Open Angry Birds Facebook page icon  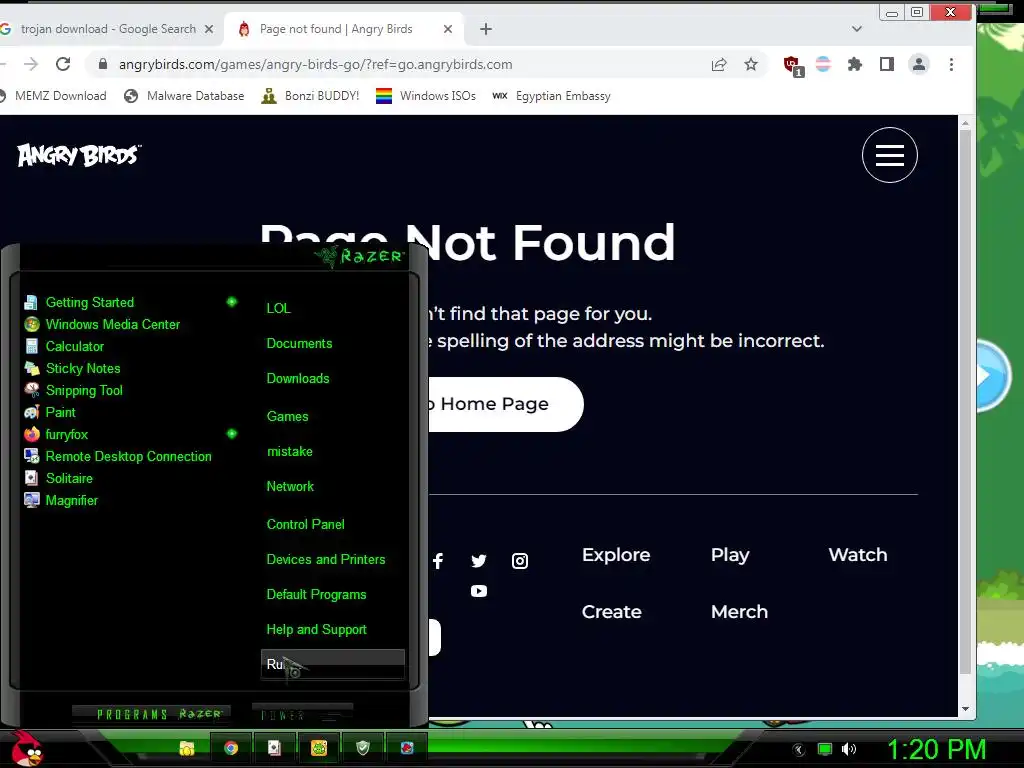pos(438,561)
